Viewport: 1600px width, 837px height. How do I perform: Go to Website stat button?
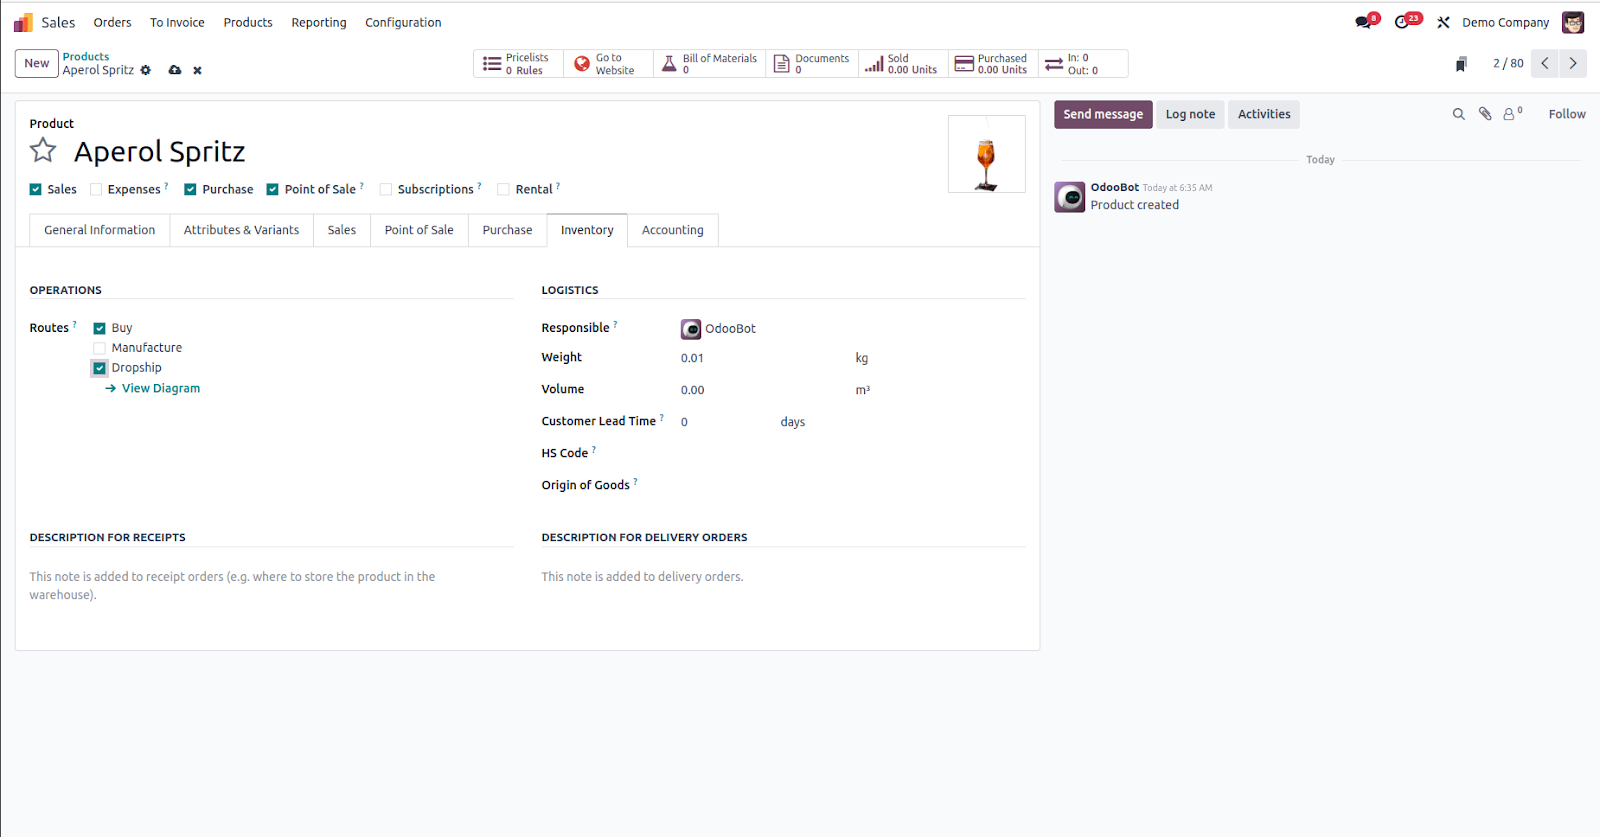pos(608,64)
